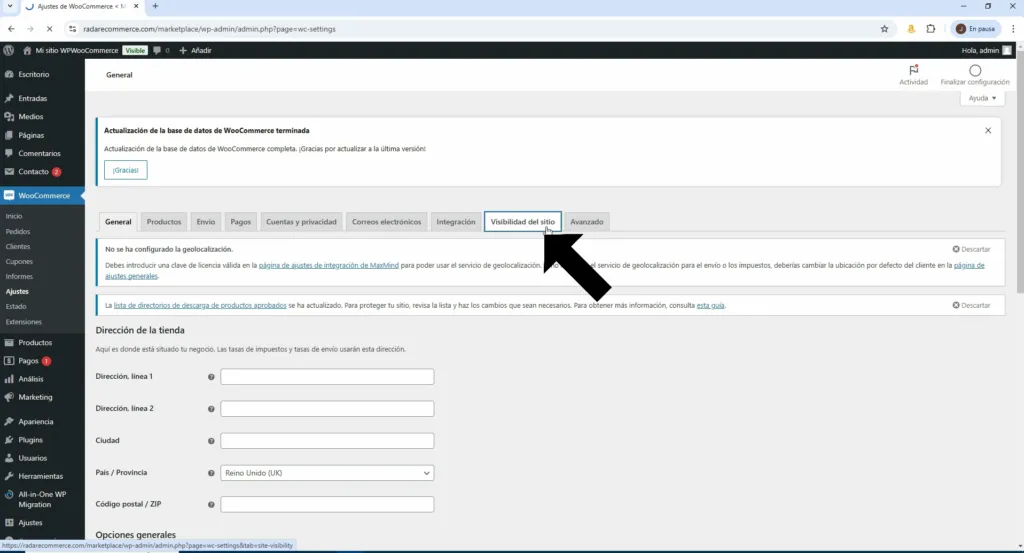This screenshot has height=553, width=1024.
Task: Open the País / Provincia dropdown
Action: point(327,473)
